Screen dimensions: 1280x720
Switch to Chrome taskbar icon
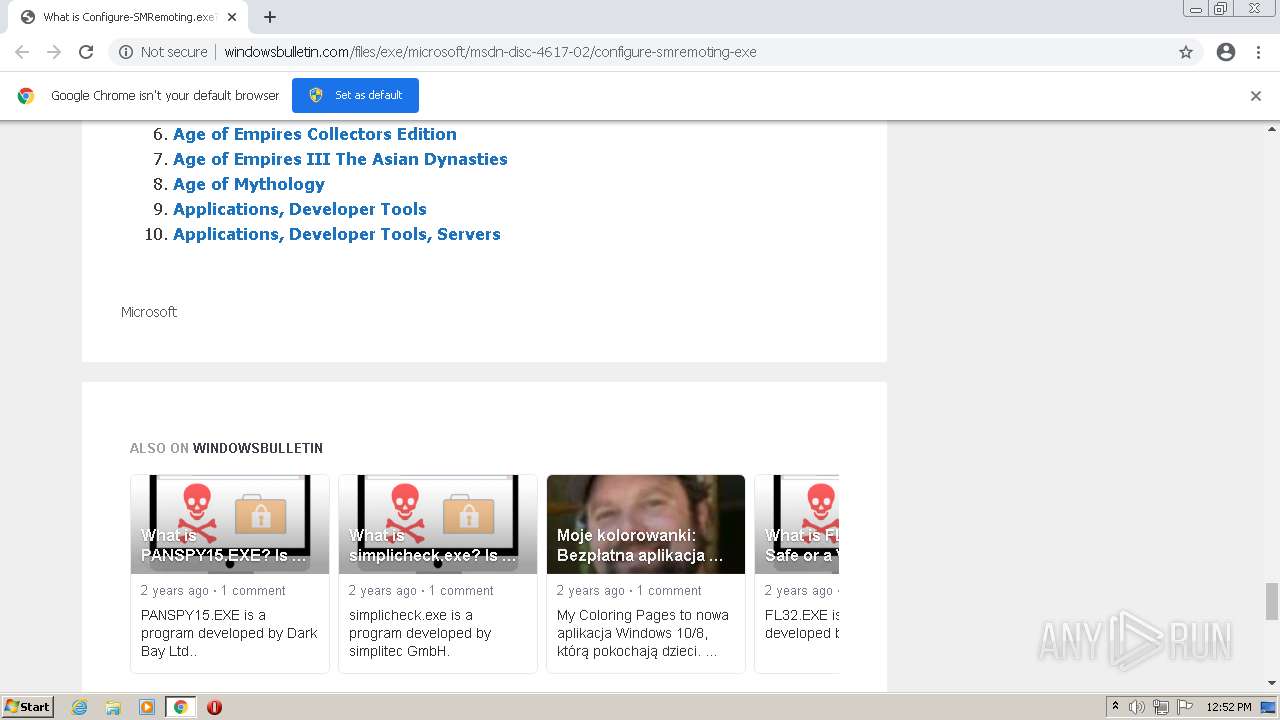click(x=180, y=707)
